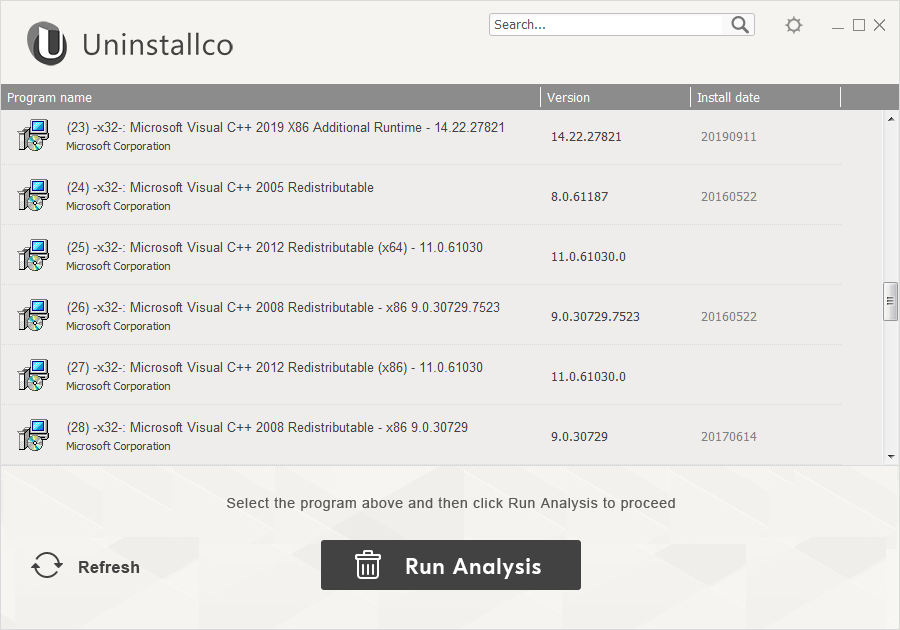
Task: Click the Uninstallco logo icon
Action: tap(47, 44)
